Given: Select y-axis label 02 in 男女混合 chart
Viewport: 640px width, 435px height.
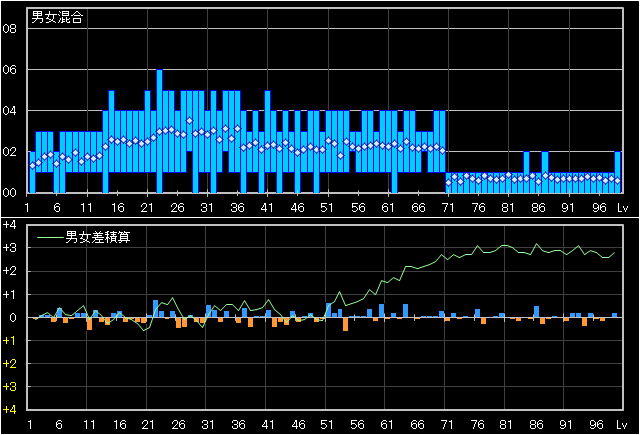Looking at the screenshot, I should tap(9, 151).
